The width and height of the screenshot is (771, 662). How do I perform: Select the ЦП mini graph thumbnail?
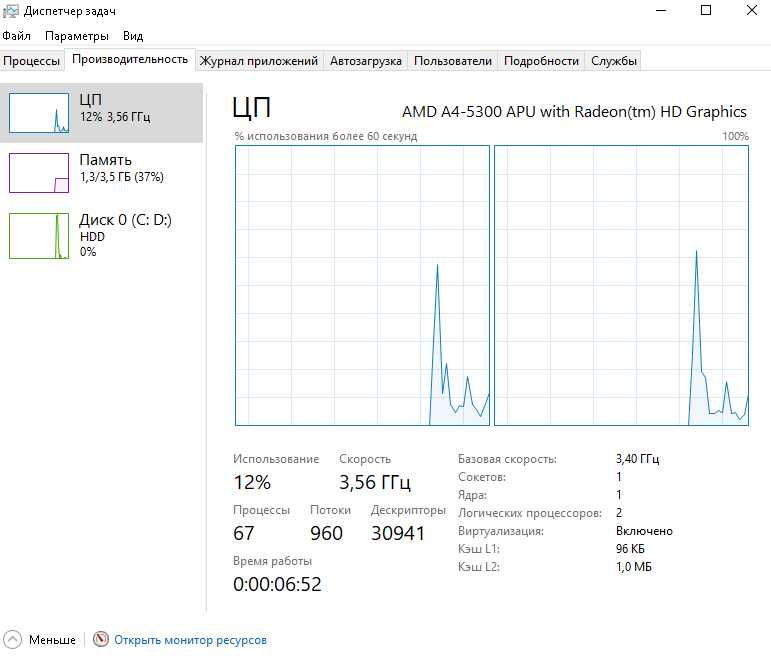click(x=39, y=113)
